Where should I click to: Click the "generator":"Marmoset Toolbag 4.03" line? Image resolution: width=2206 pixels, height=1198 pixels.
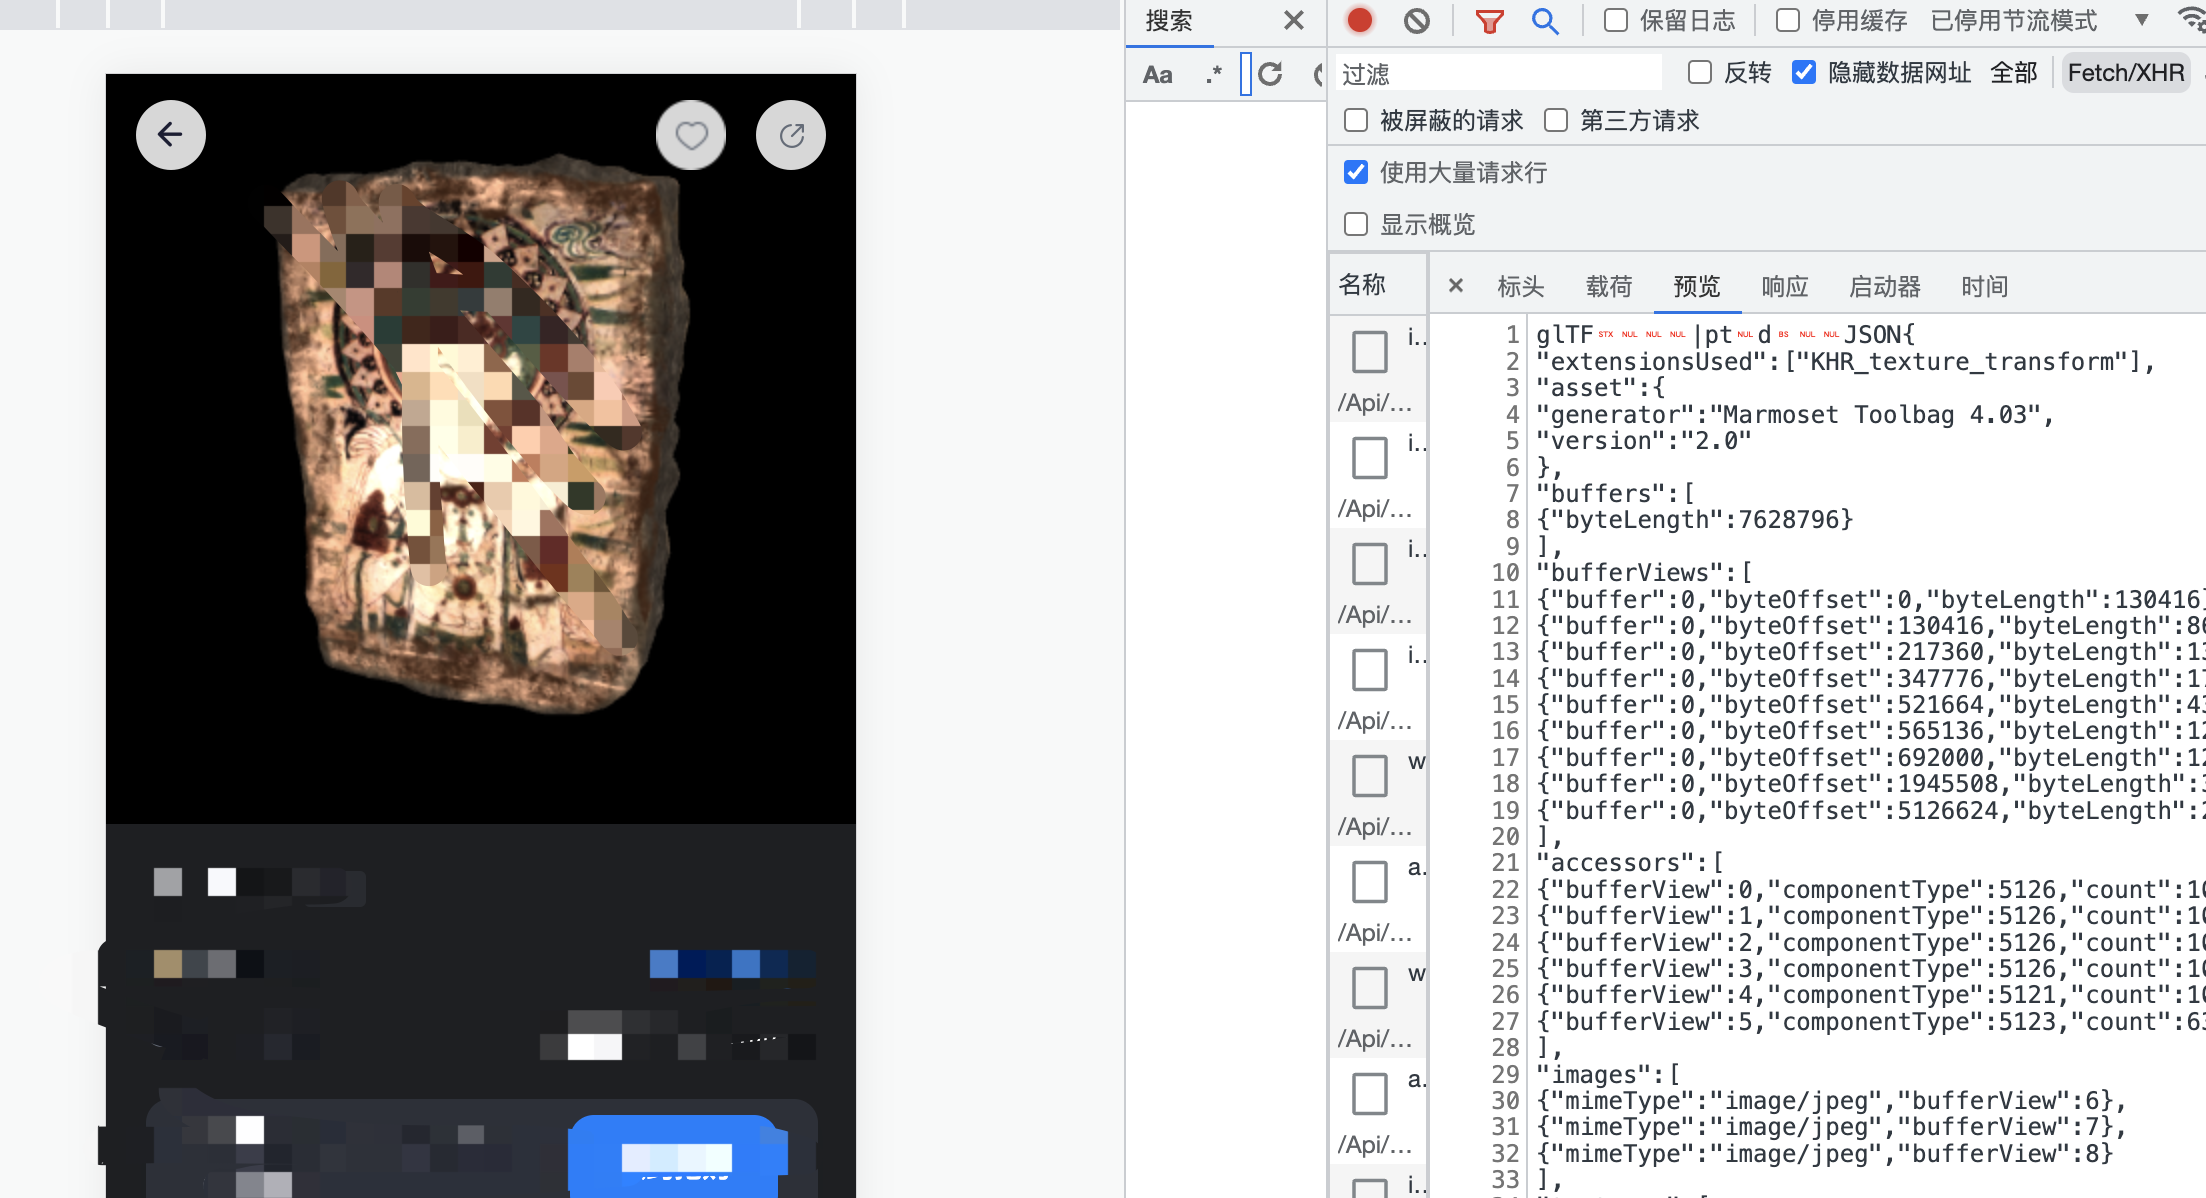pyautogui.click(x=1794, y=415)
